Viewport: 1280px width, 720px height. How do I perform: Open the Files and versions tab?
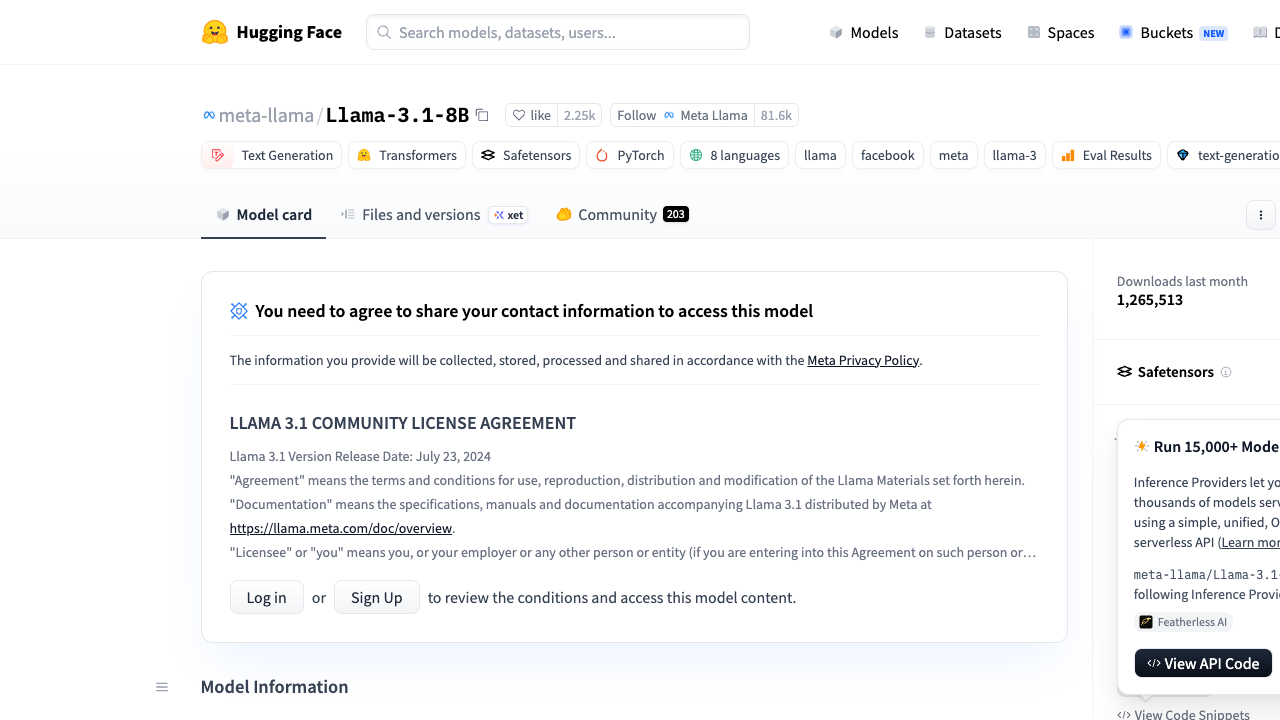click(434, 214)
